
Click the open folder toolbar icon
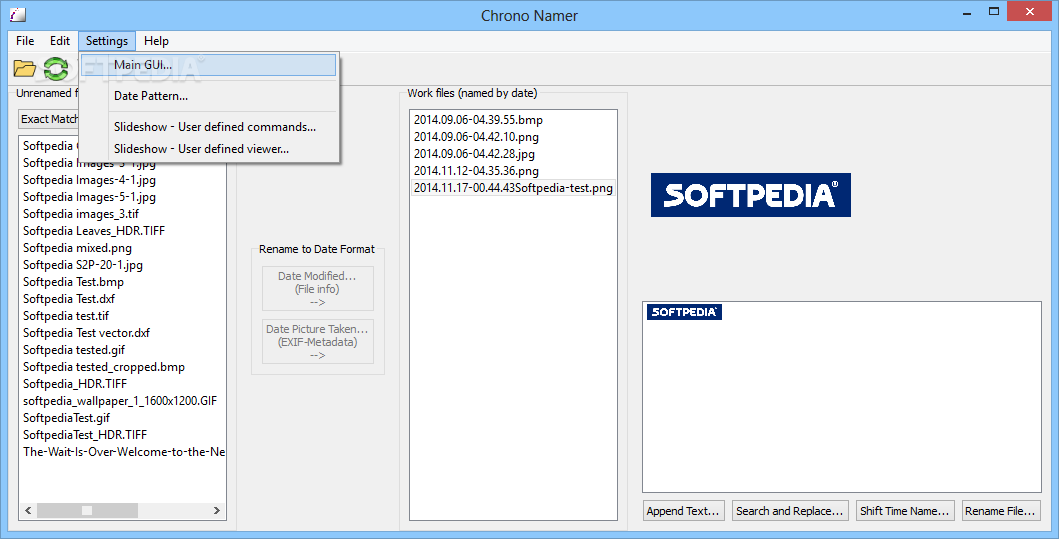24,68
